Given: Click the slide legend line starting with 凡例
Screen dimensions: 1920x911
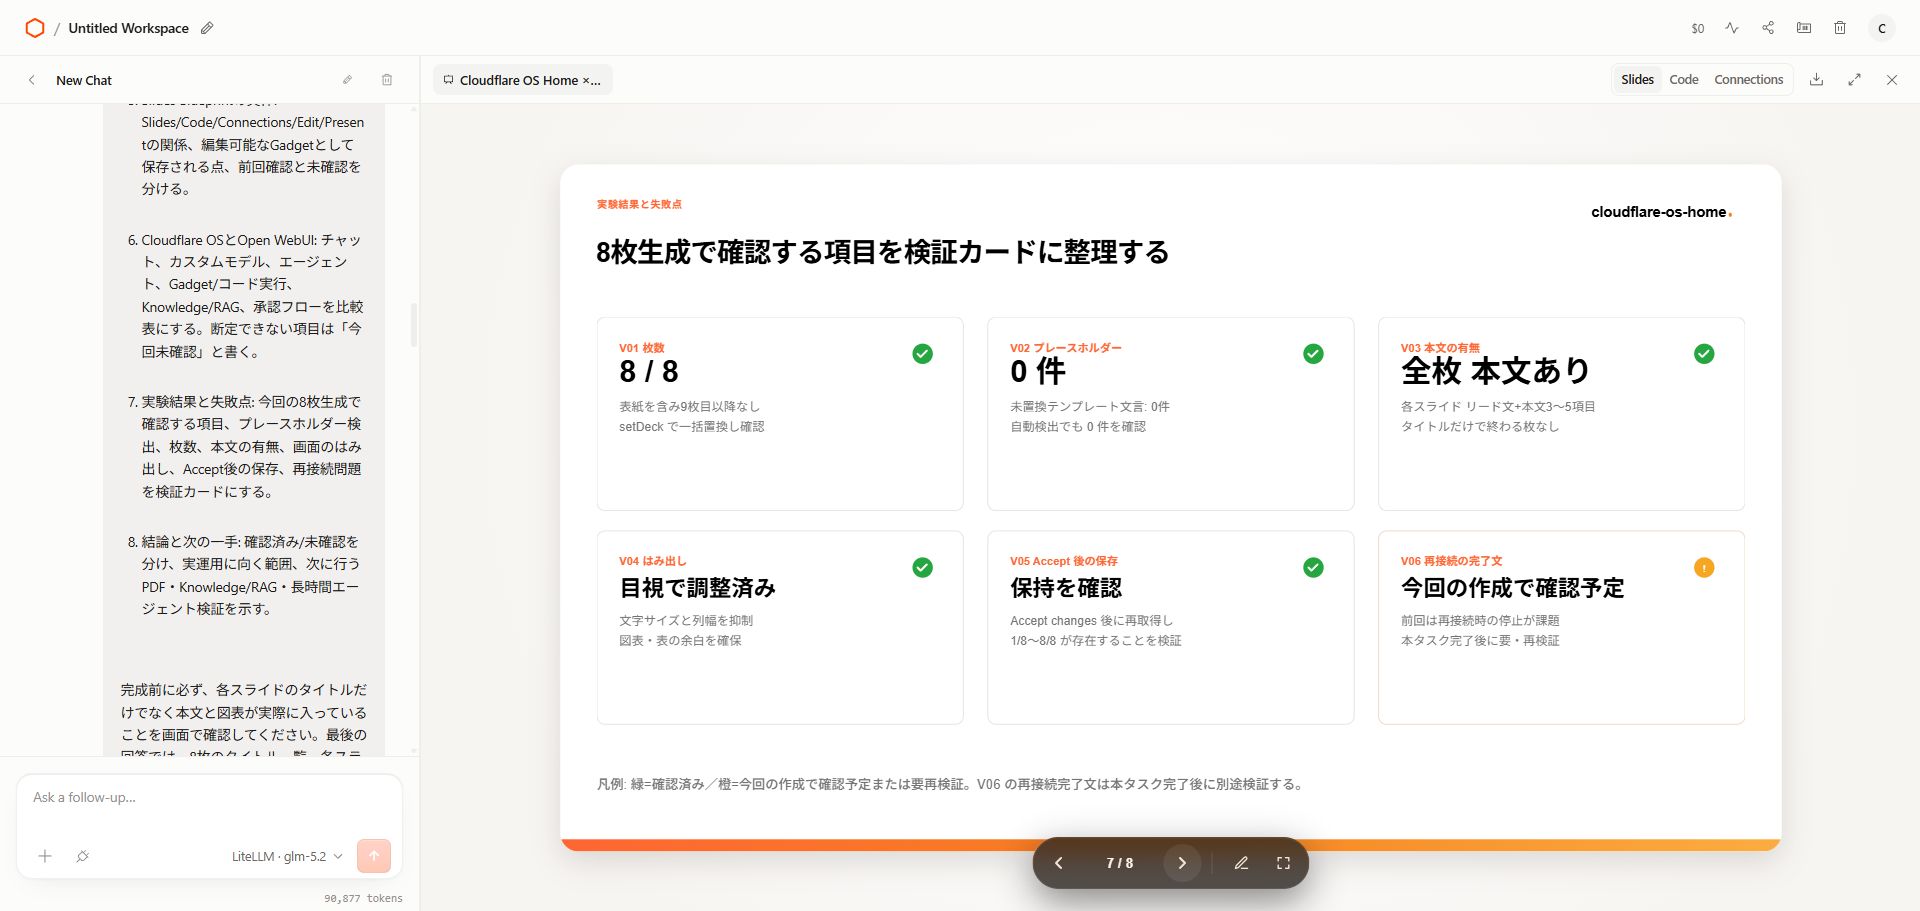Looking at the screenshot, I should click(951, 784).
